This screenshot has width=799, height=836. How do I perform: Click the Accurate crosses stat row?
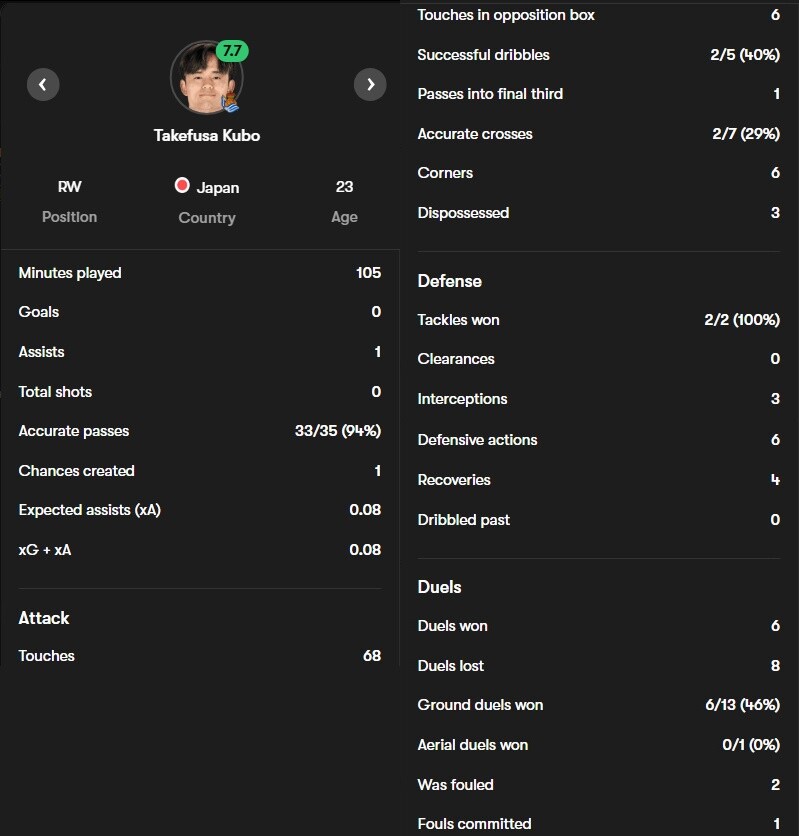[x=599, y=134]
